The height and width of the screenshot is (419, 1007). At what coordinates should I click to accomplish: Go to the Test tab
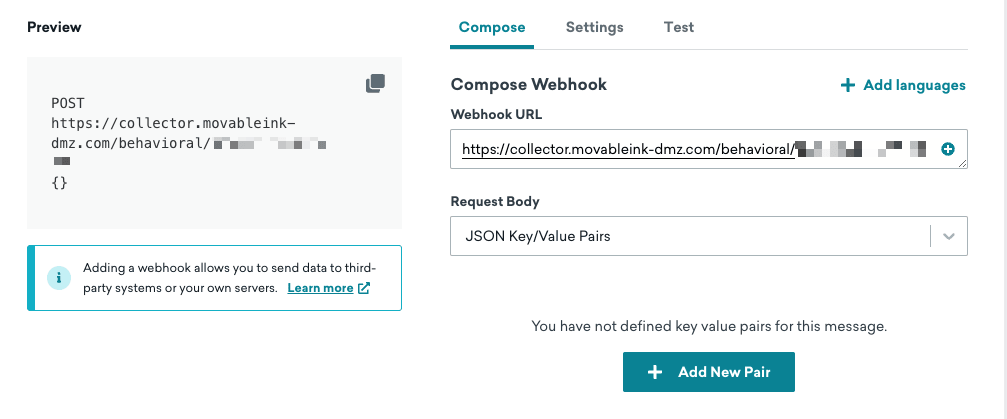point(679,27)
